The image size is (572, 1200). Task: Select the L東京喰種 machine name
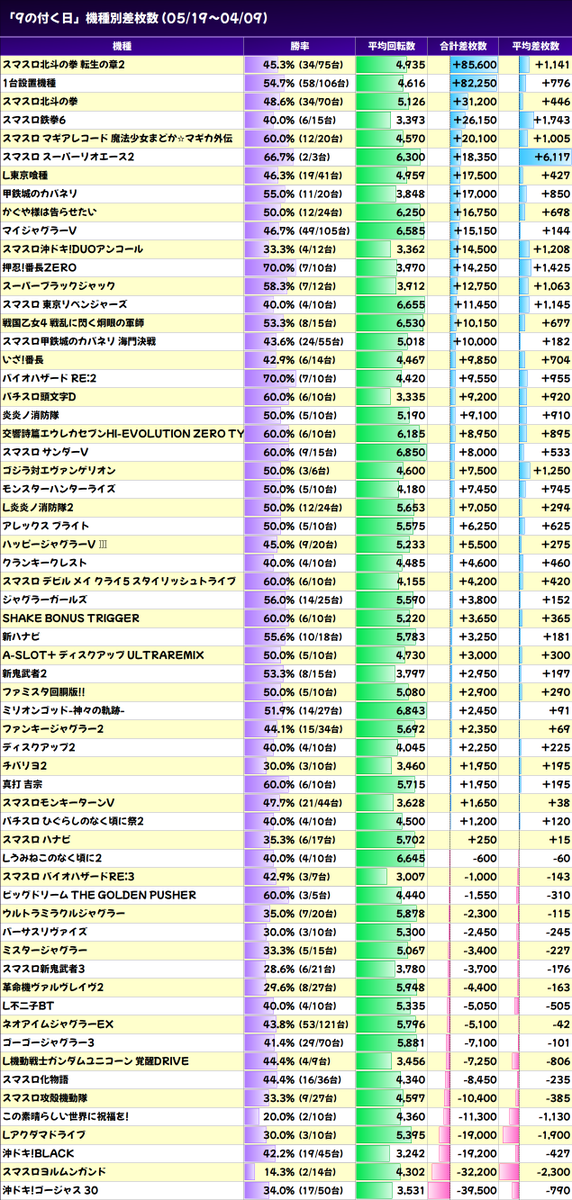point(29,176)
